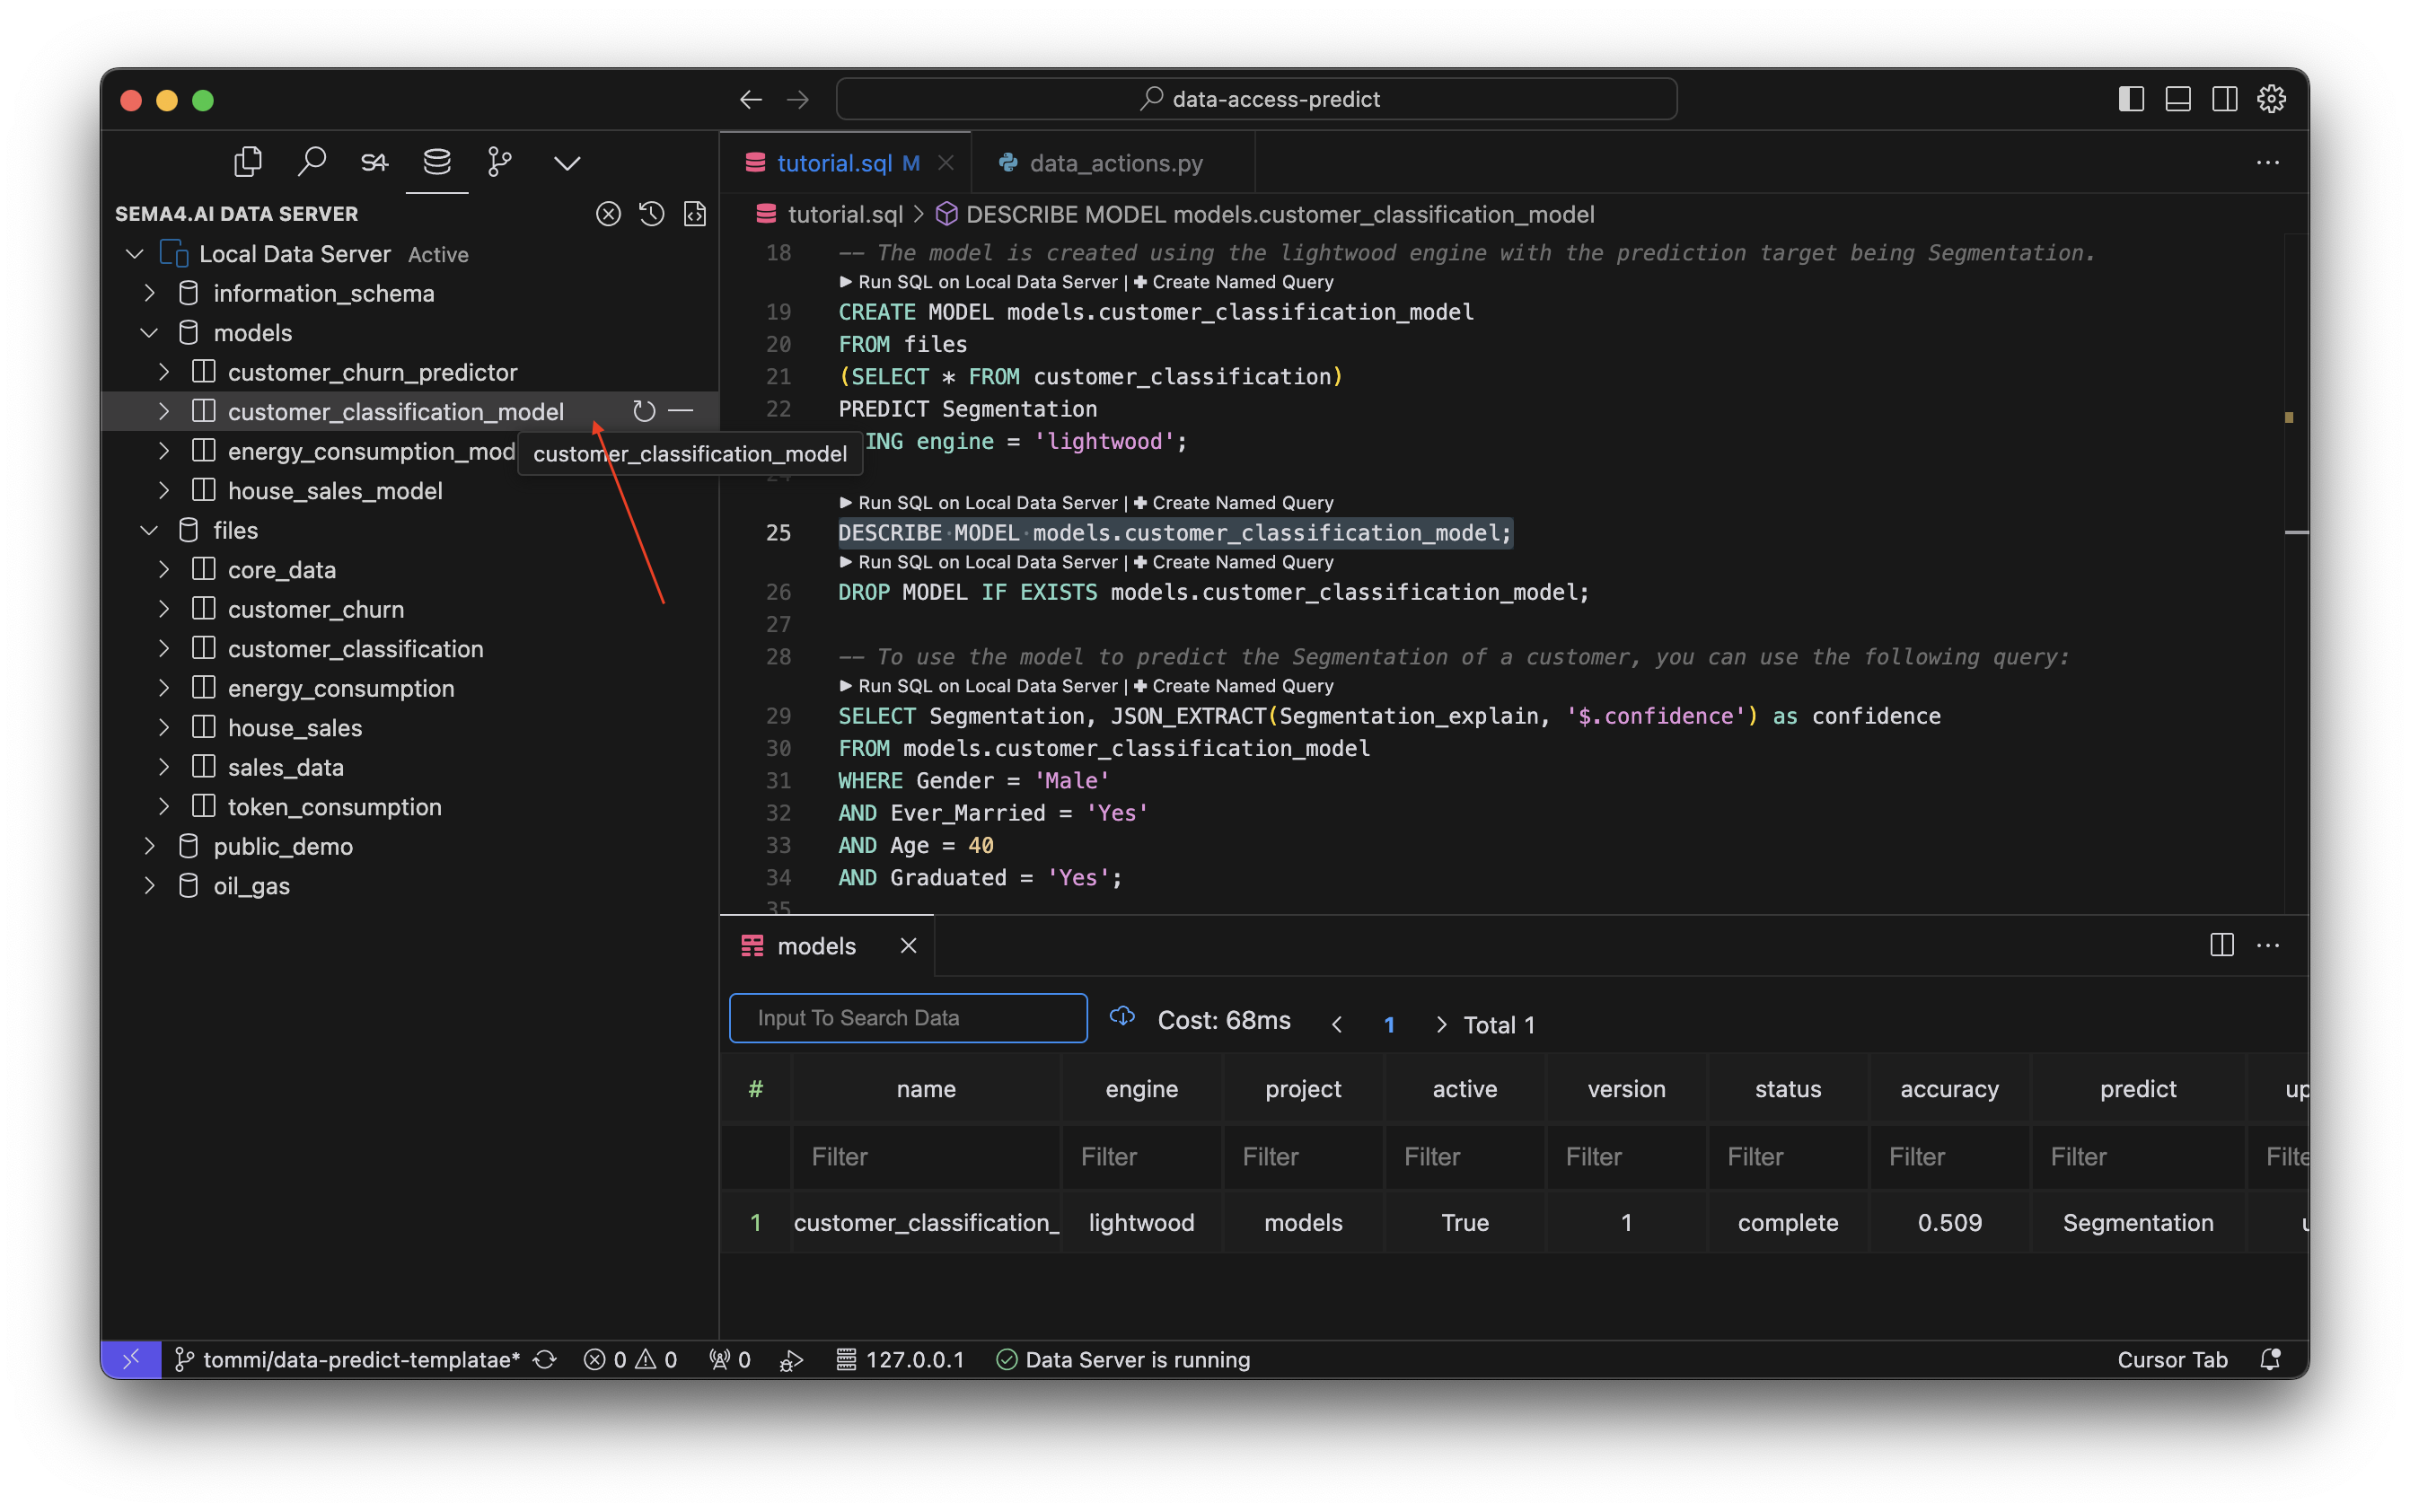
Task: Go to next results page
Action: (x=1441, y=1024)
